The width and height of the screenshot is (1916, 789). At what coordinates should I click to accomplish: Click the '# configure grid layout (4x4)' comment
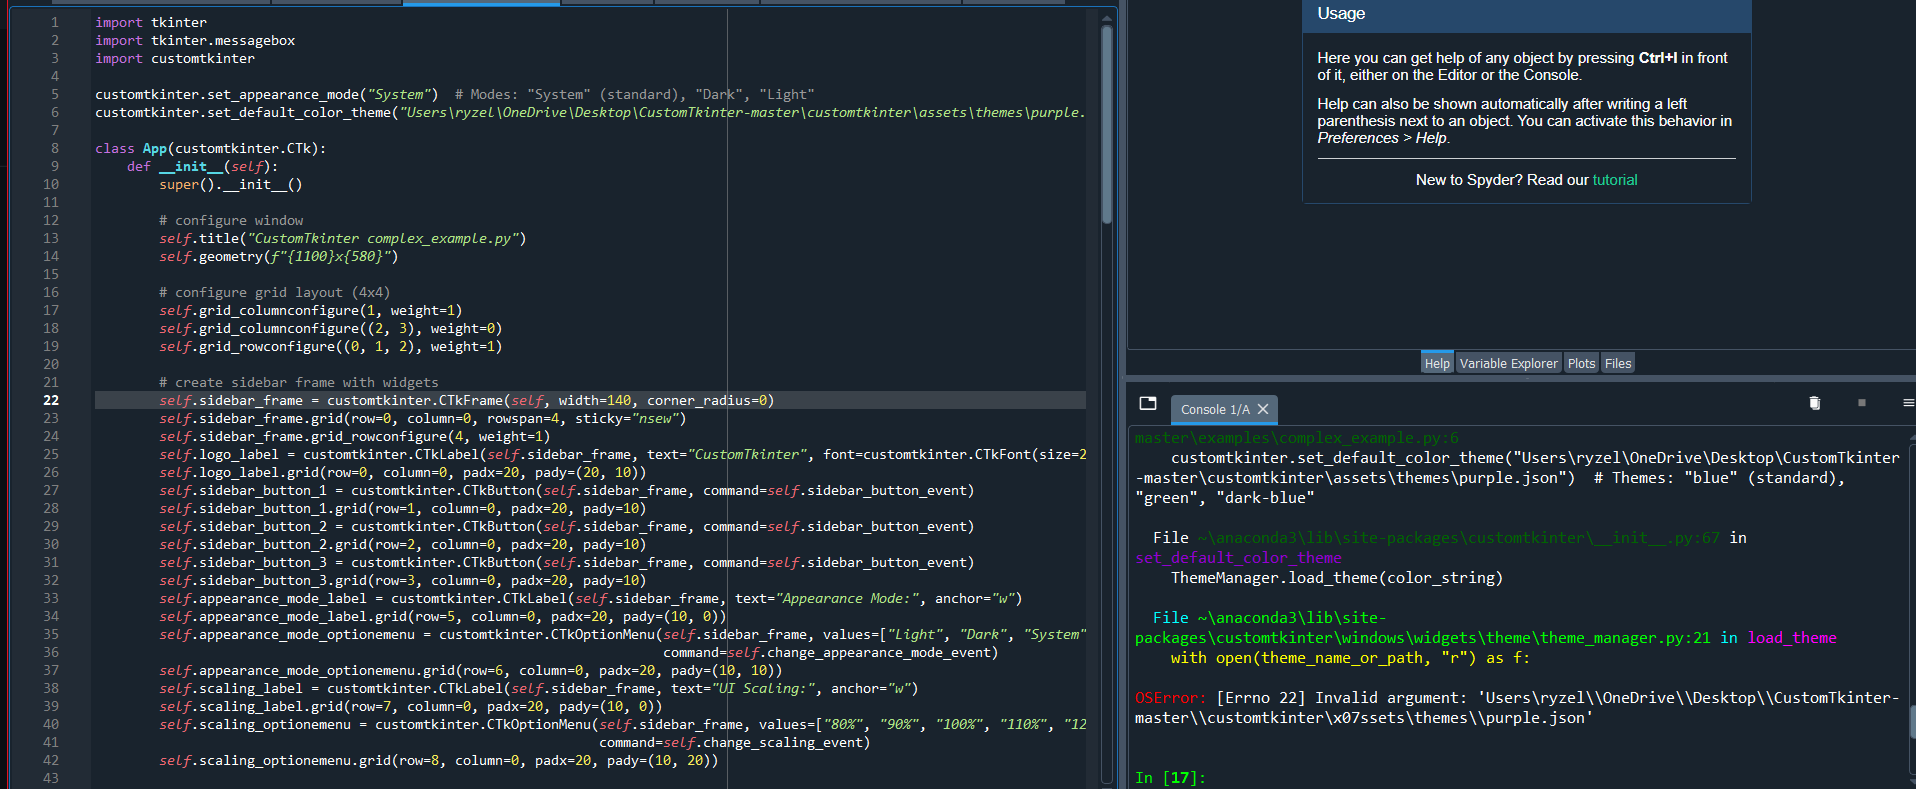(275, 292)
